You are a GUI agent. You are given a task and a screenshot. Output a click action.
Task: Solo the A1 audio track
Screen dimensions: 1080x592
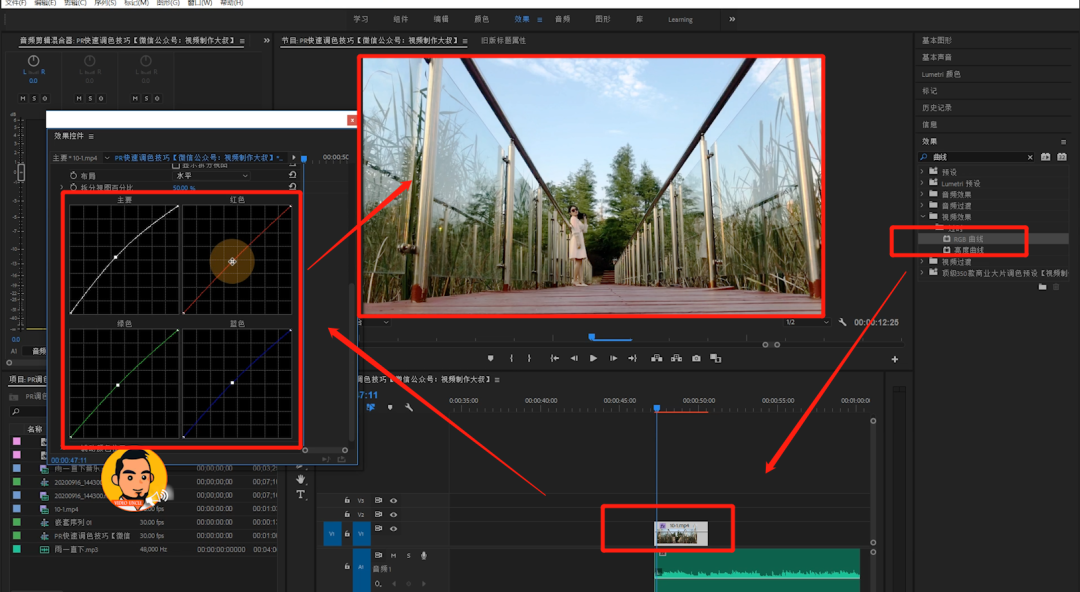click(x=408, y=555)
